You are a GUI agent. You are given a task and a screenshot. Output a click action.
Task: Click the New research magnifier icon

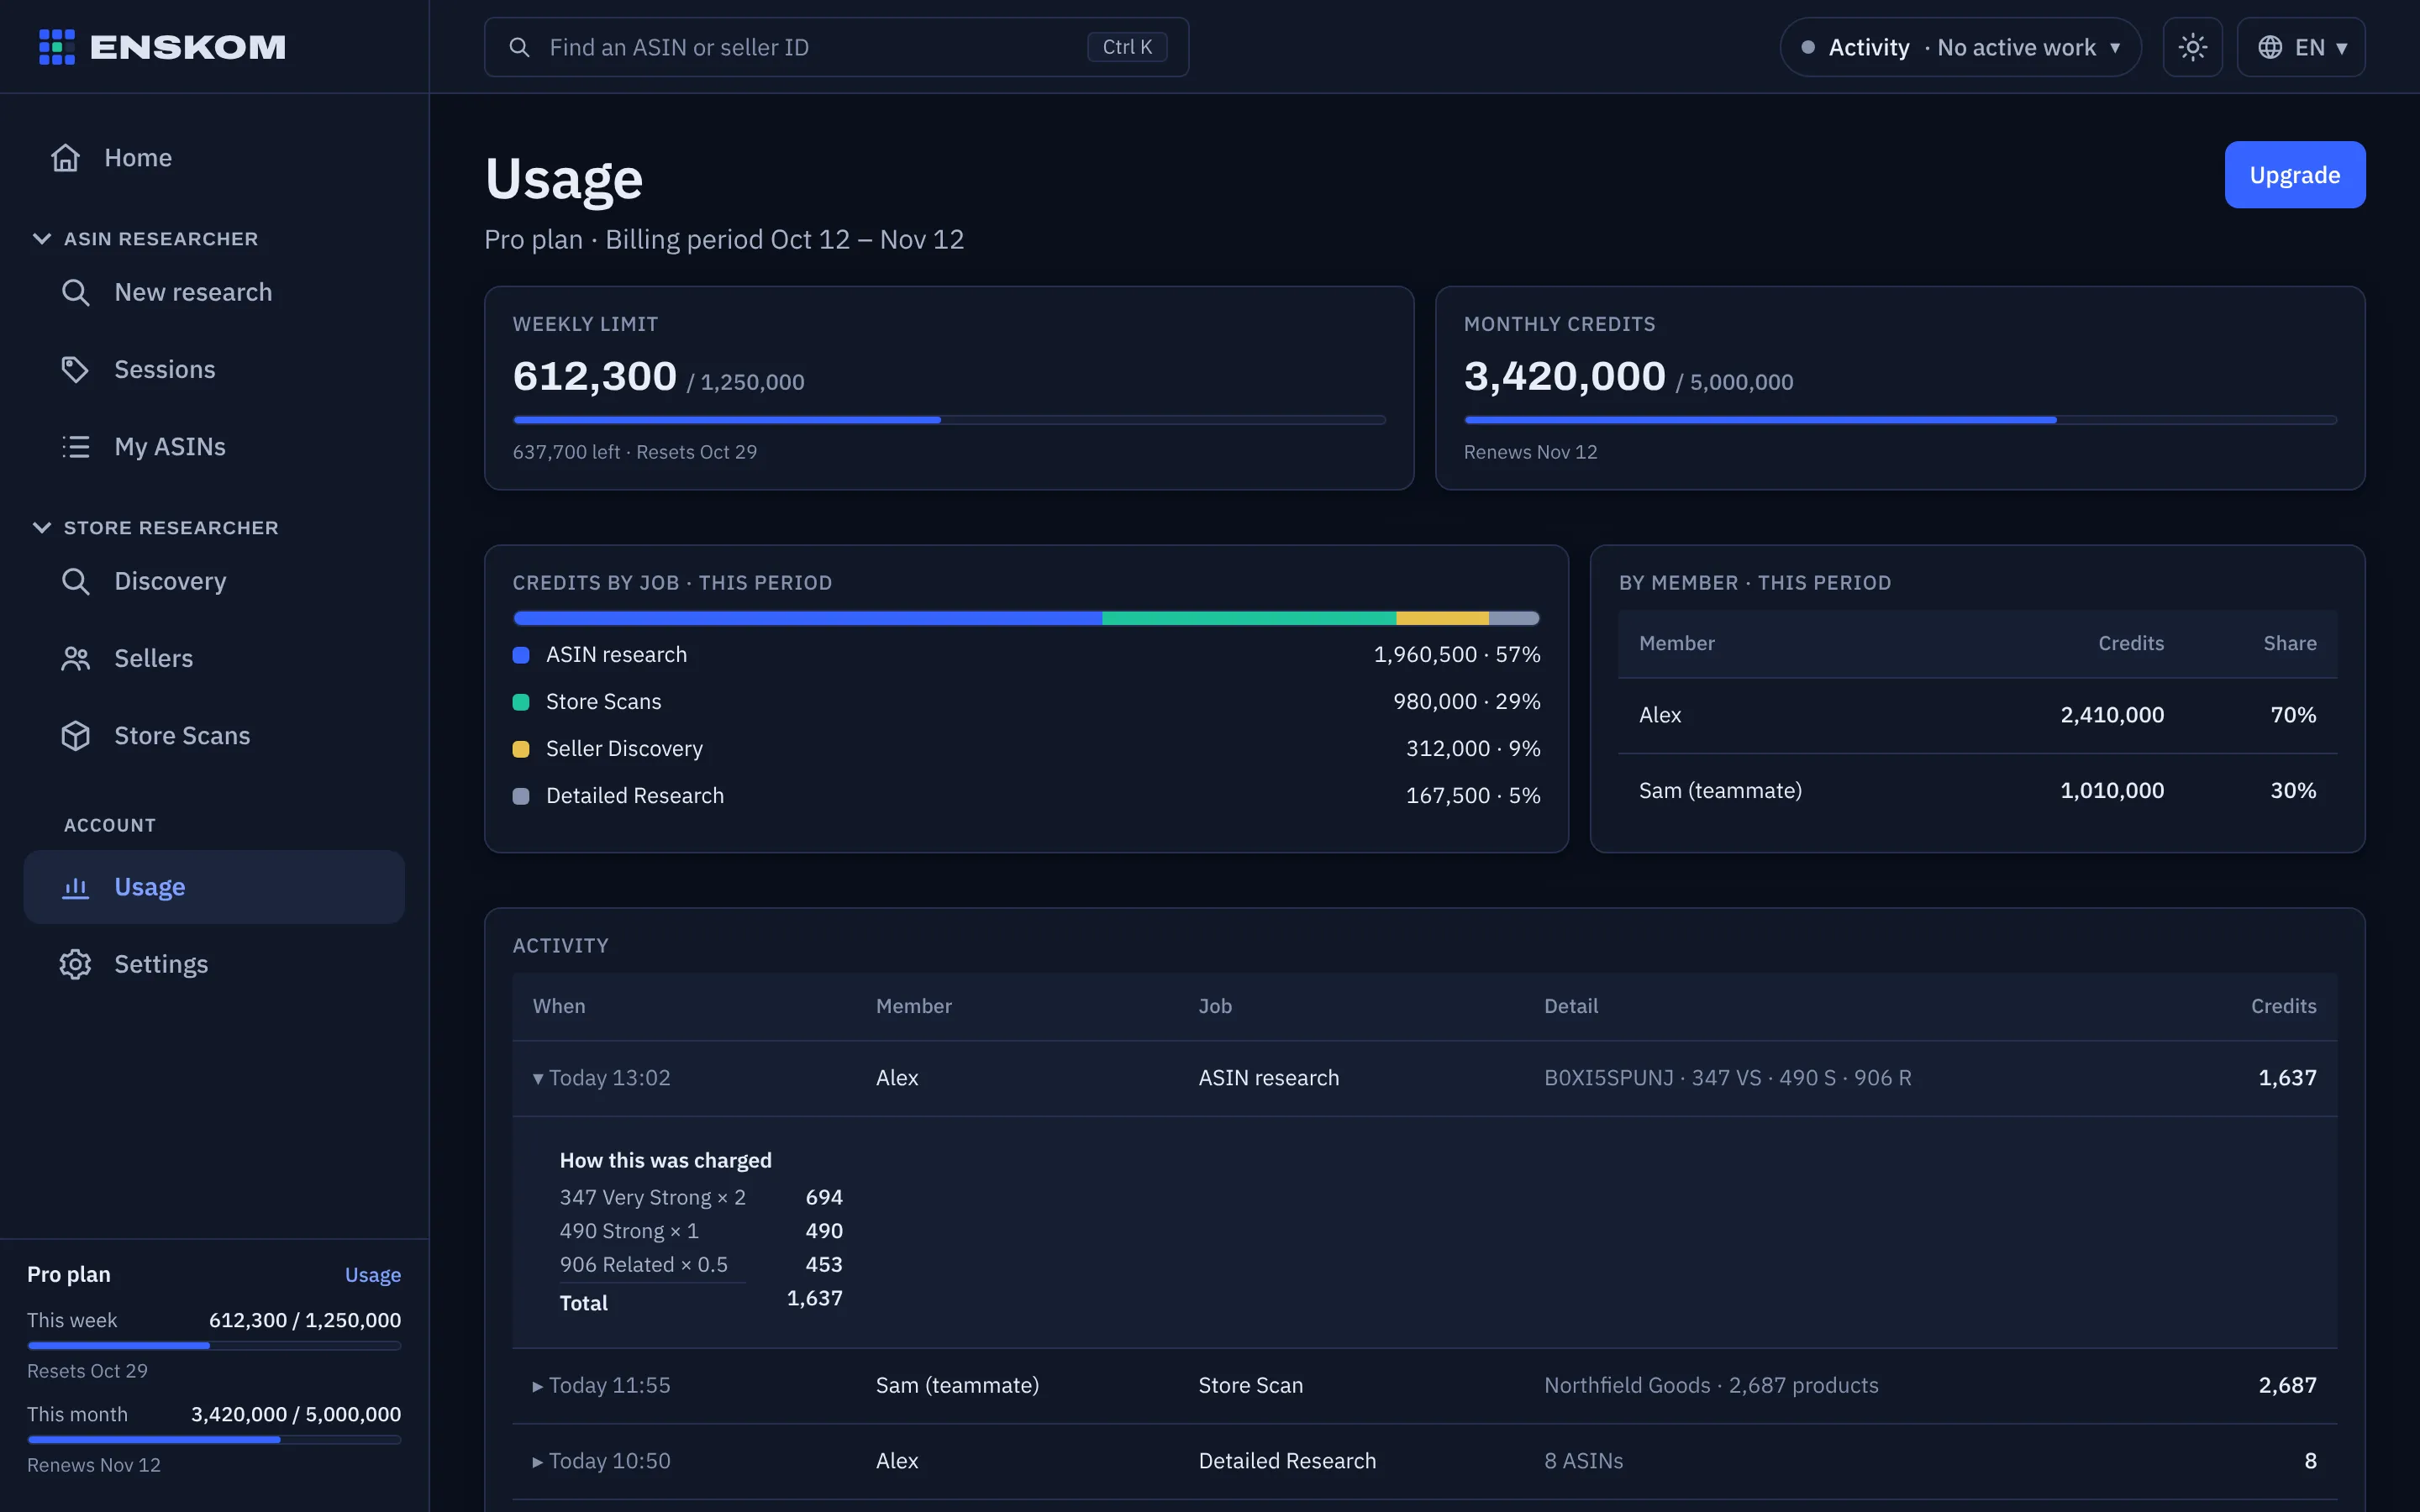[x=76, y=292]
